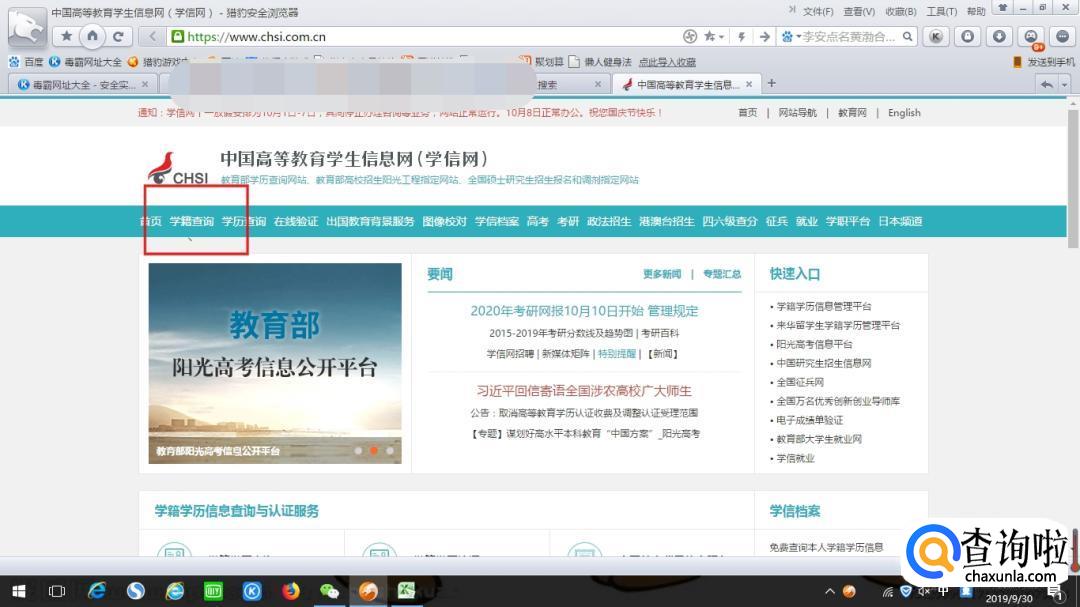
Task: Open 阳光高考信息平台 quick entry
Action: (x=814, y=344)
